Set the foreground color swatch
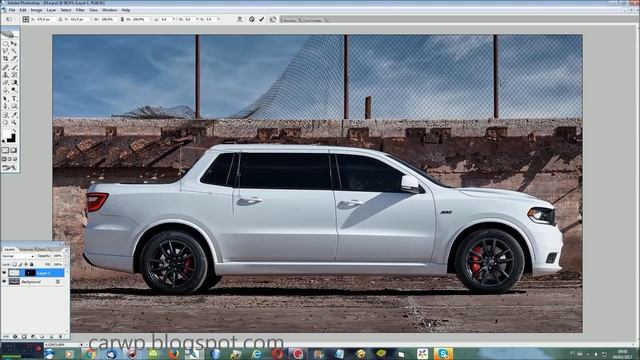 6,133
